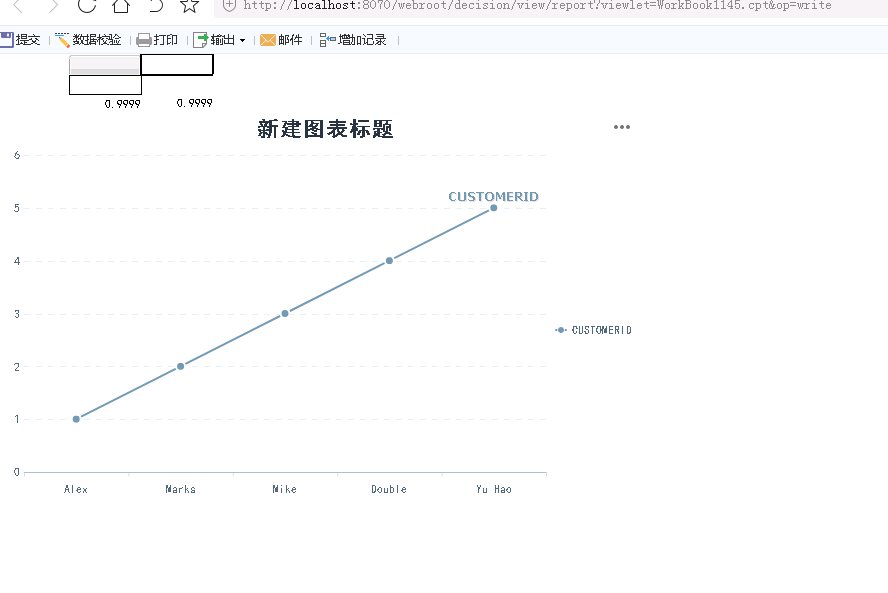This screenshot has height=593, width=888.
Task: Click the Double axis label
Action: (x=389, y=489)
